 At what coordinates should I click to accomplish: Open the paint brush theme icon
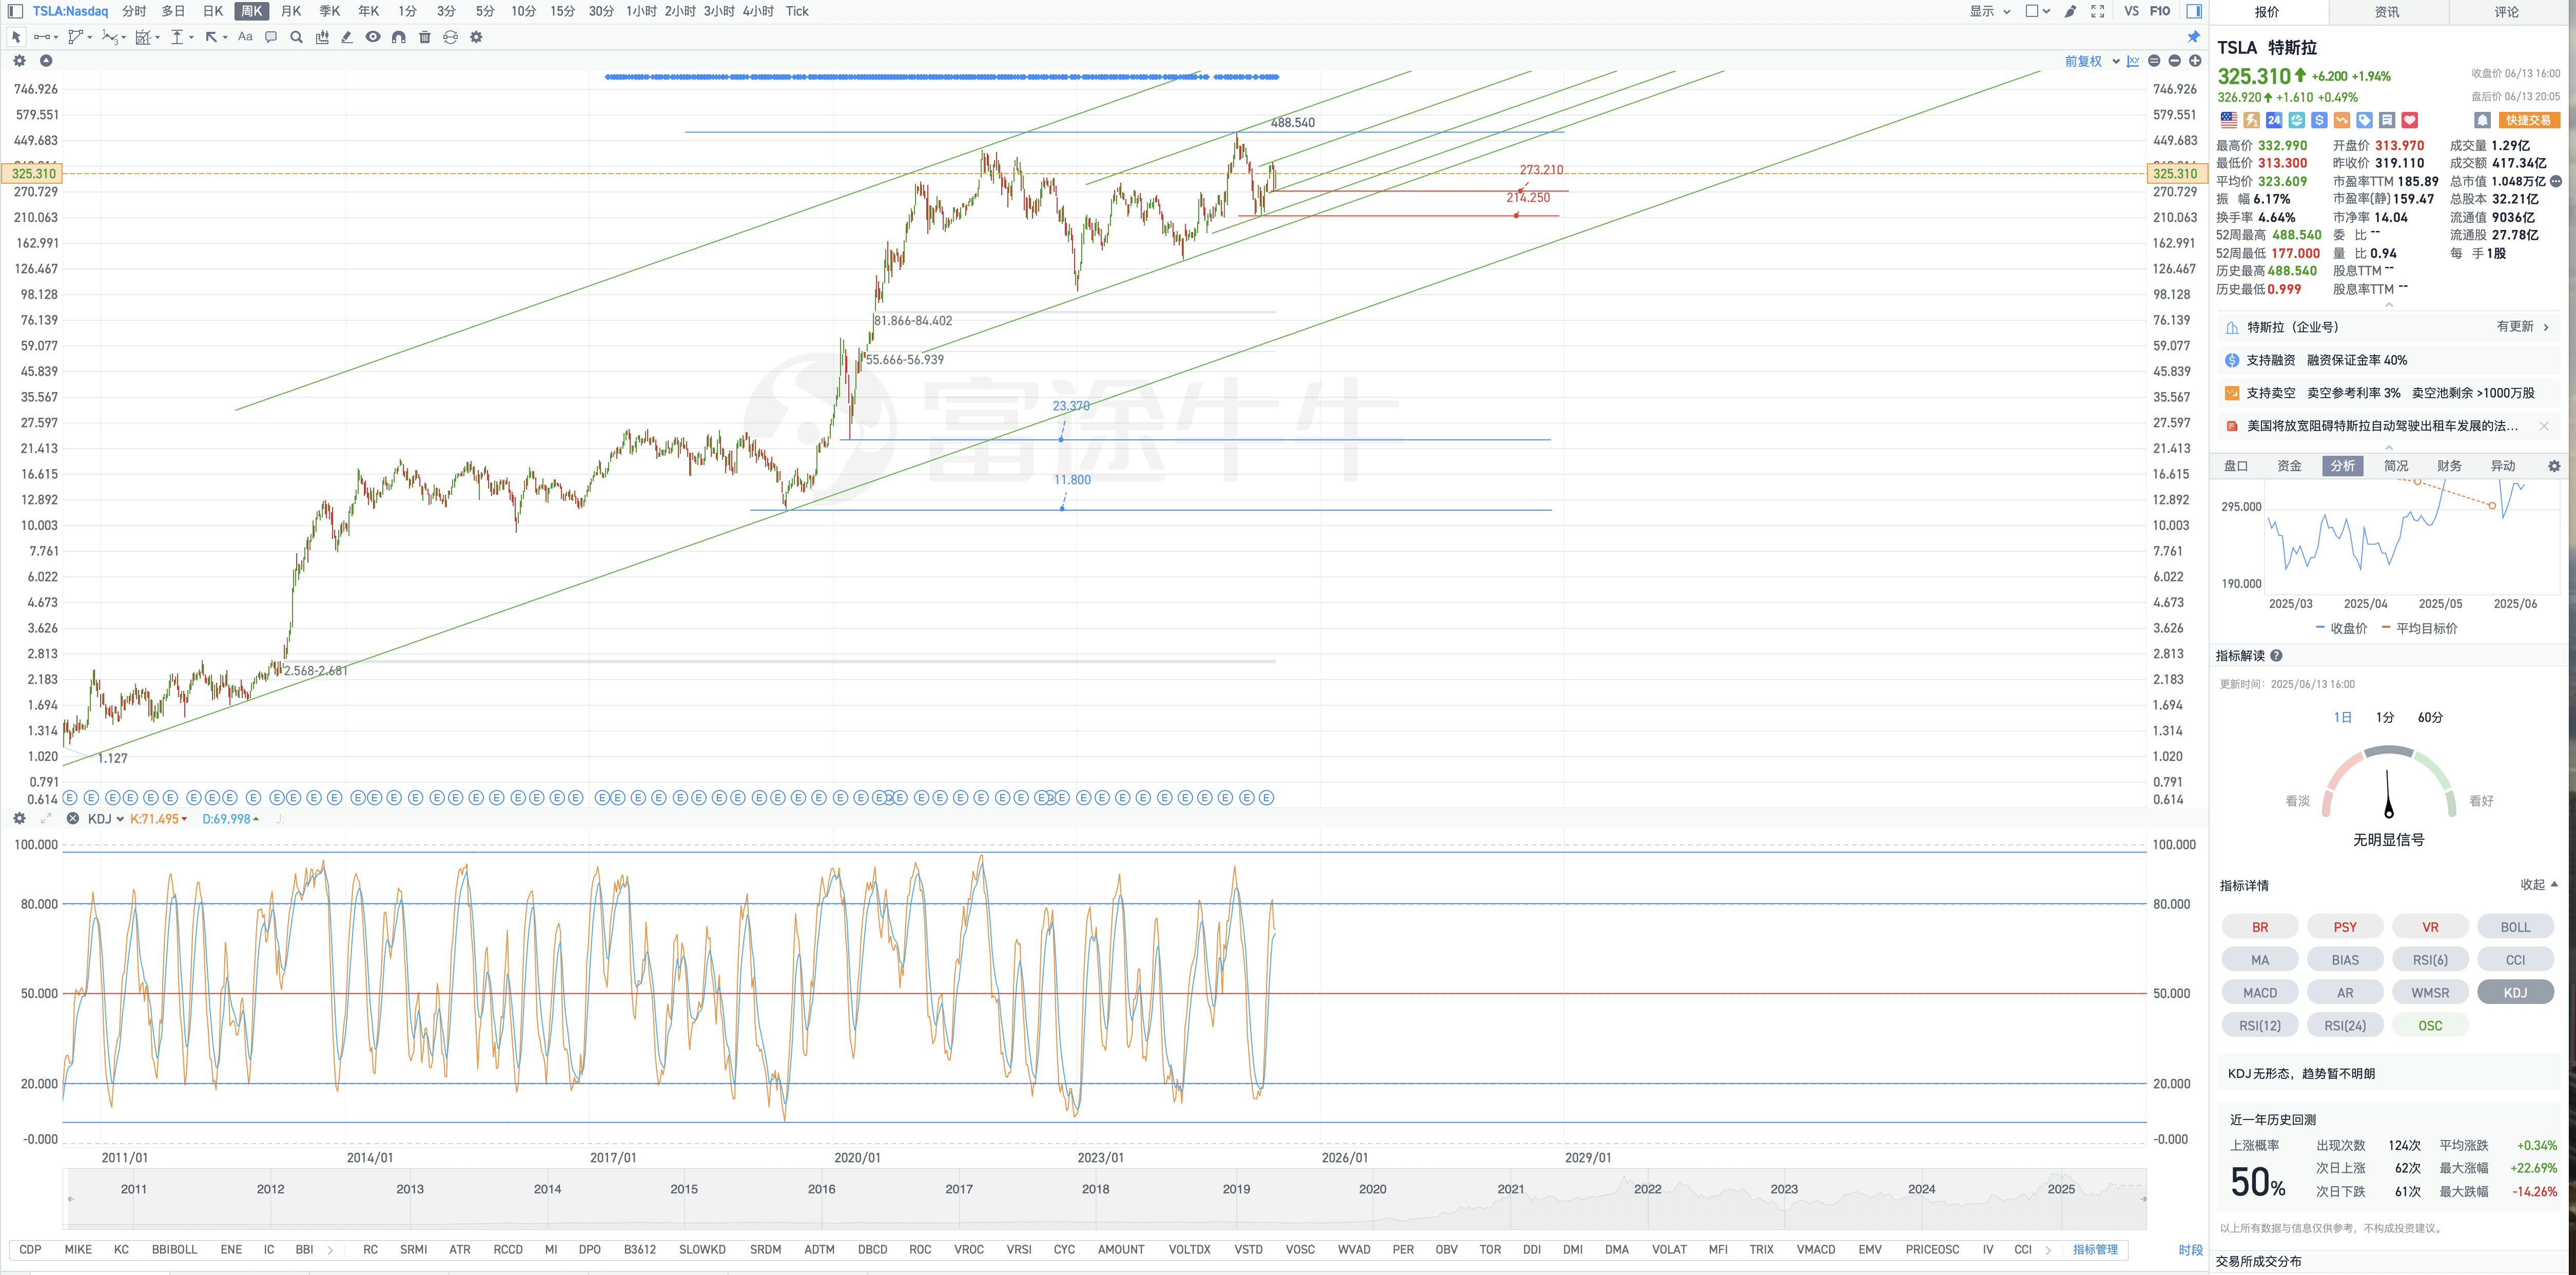[2070, 11]
